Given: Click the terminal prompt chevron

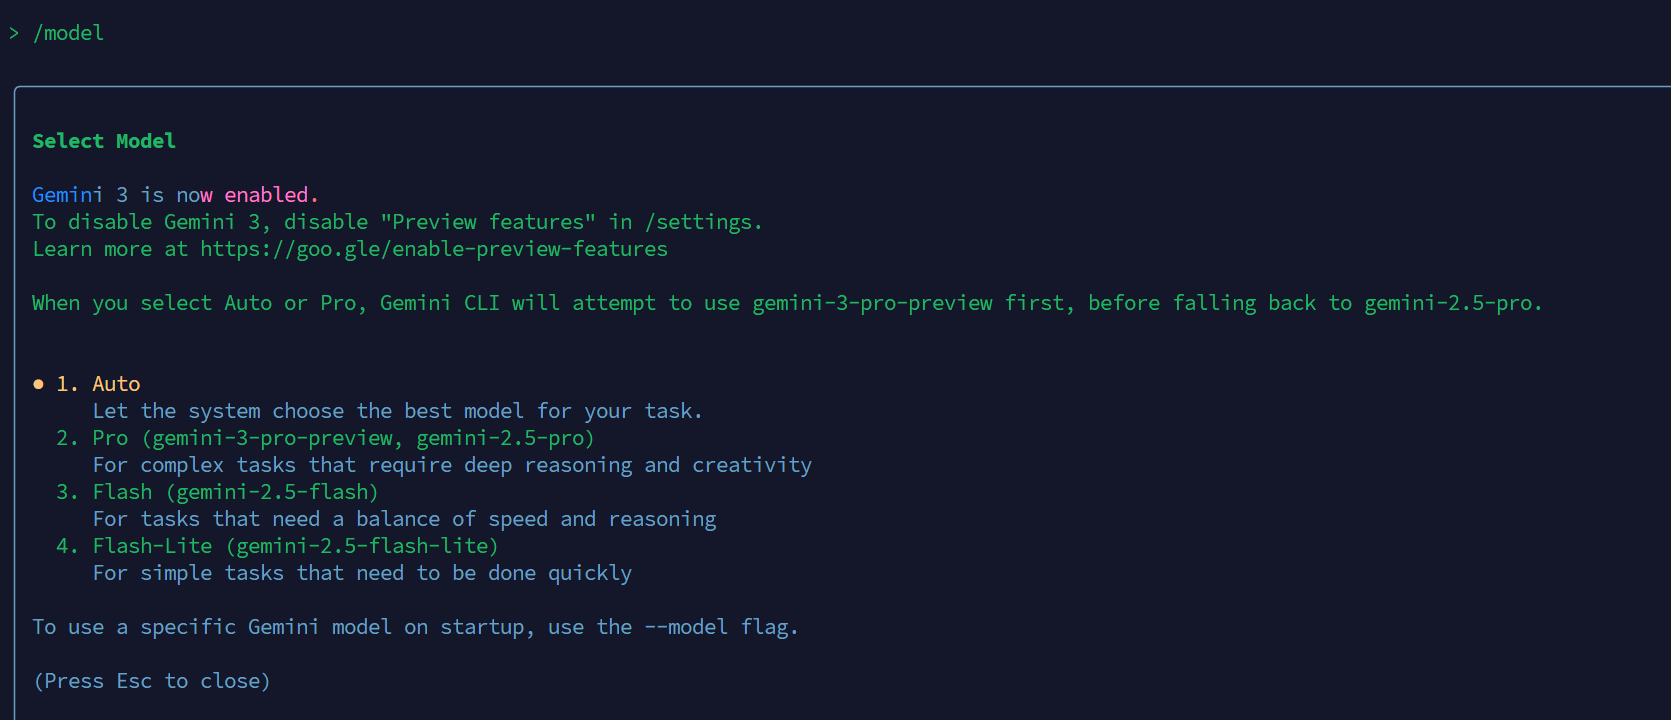Looking at the screenshot, I should pos(13,32).
